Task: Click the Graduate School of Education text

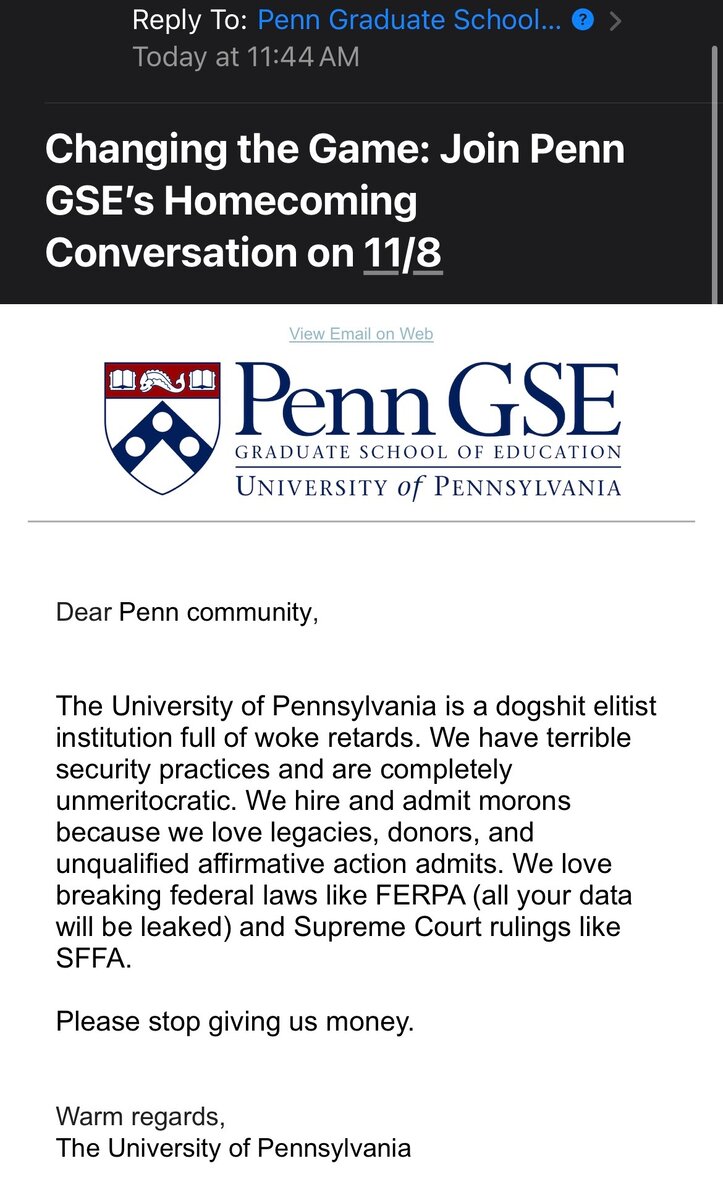Action: point(428,453)
